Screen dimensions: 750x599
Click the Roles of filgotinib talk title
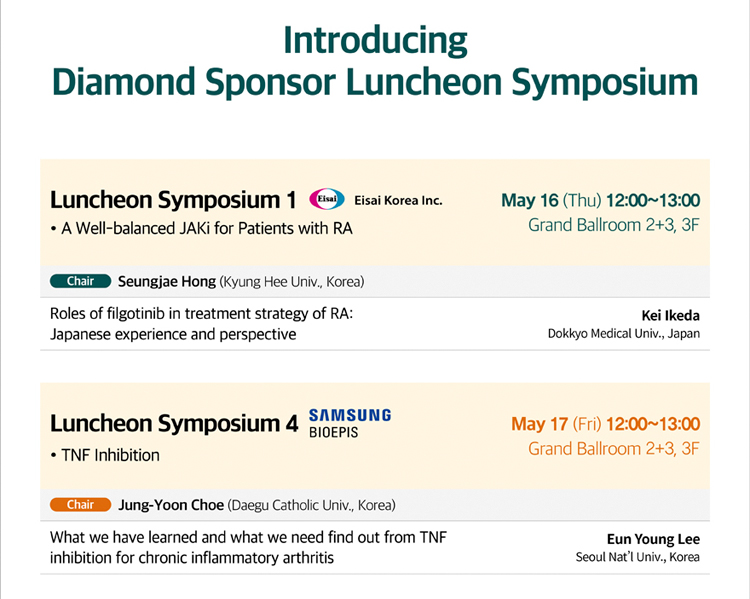pyautogui.click(x=201, y=324)
